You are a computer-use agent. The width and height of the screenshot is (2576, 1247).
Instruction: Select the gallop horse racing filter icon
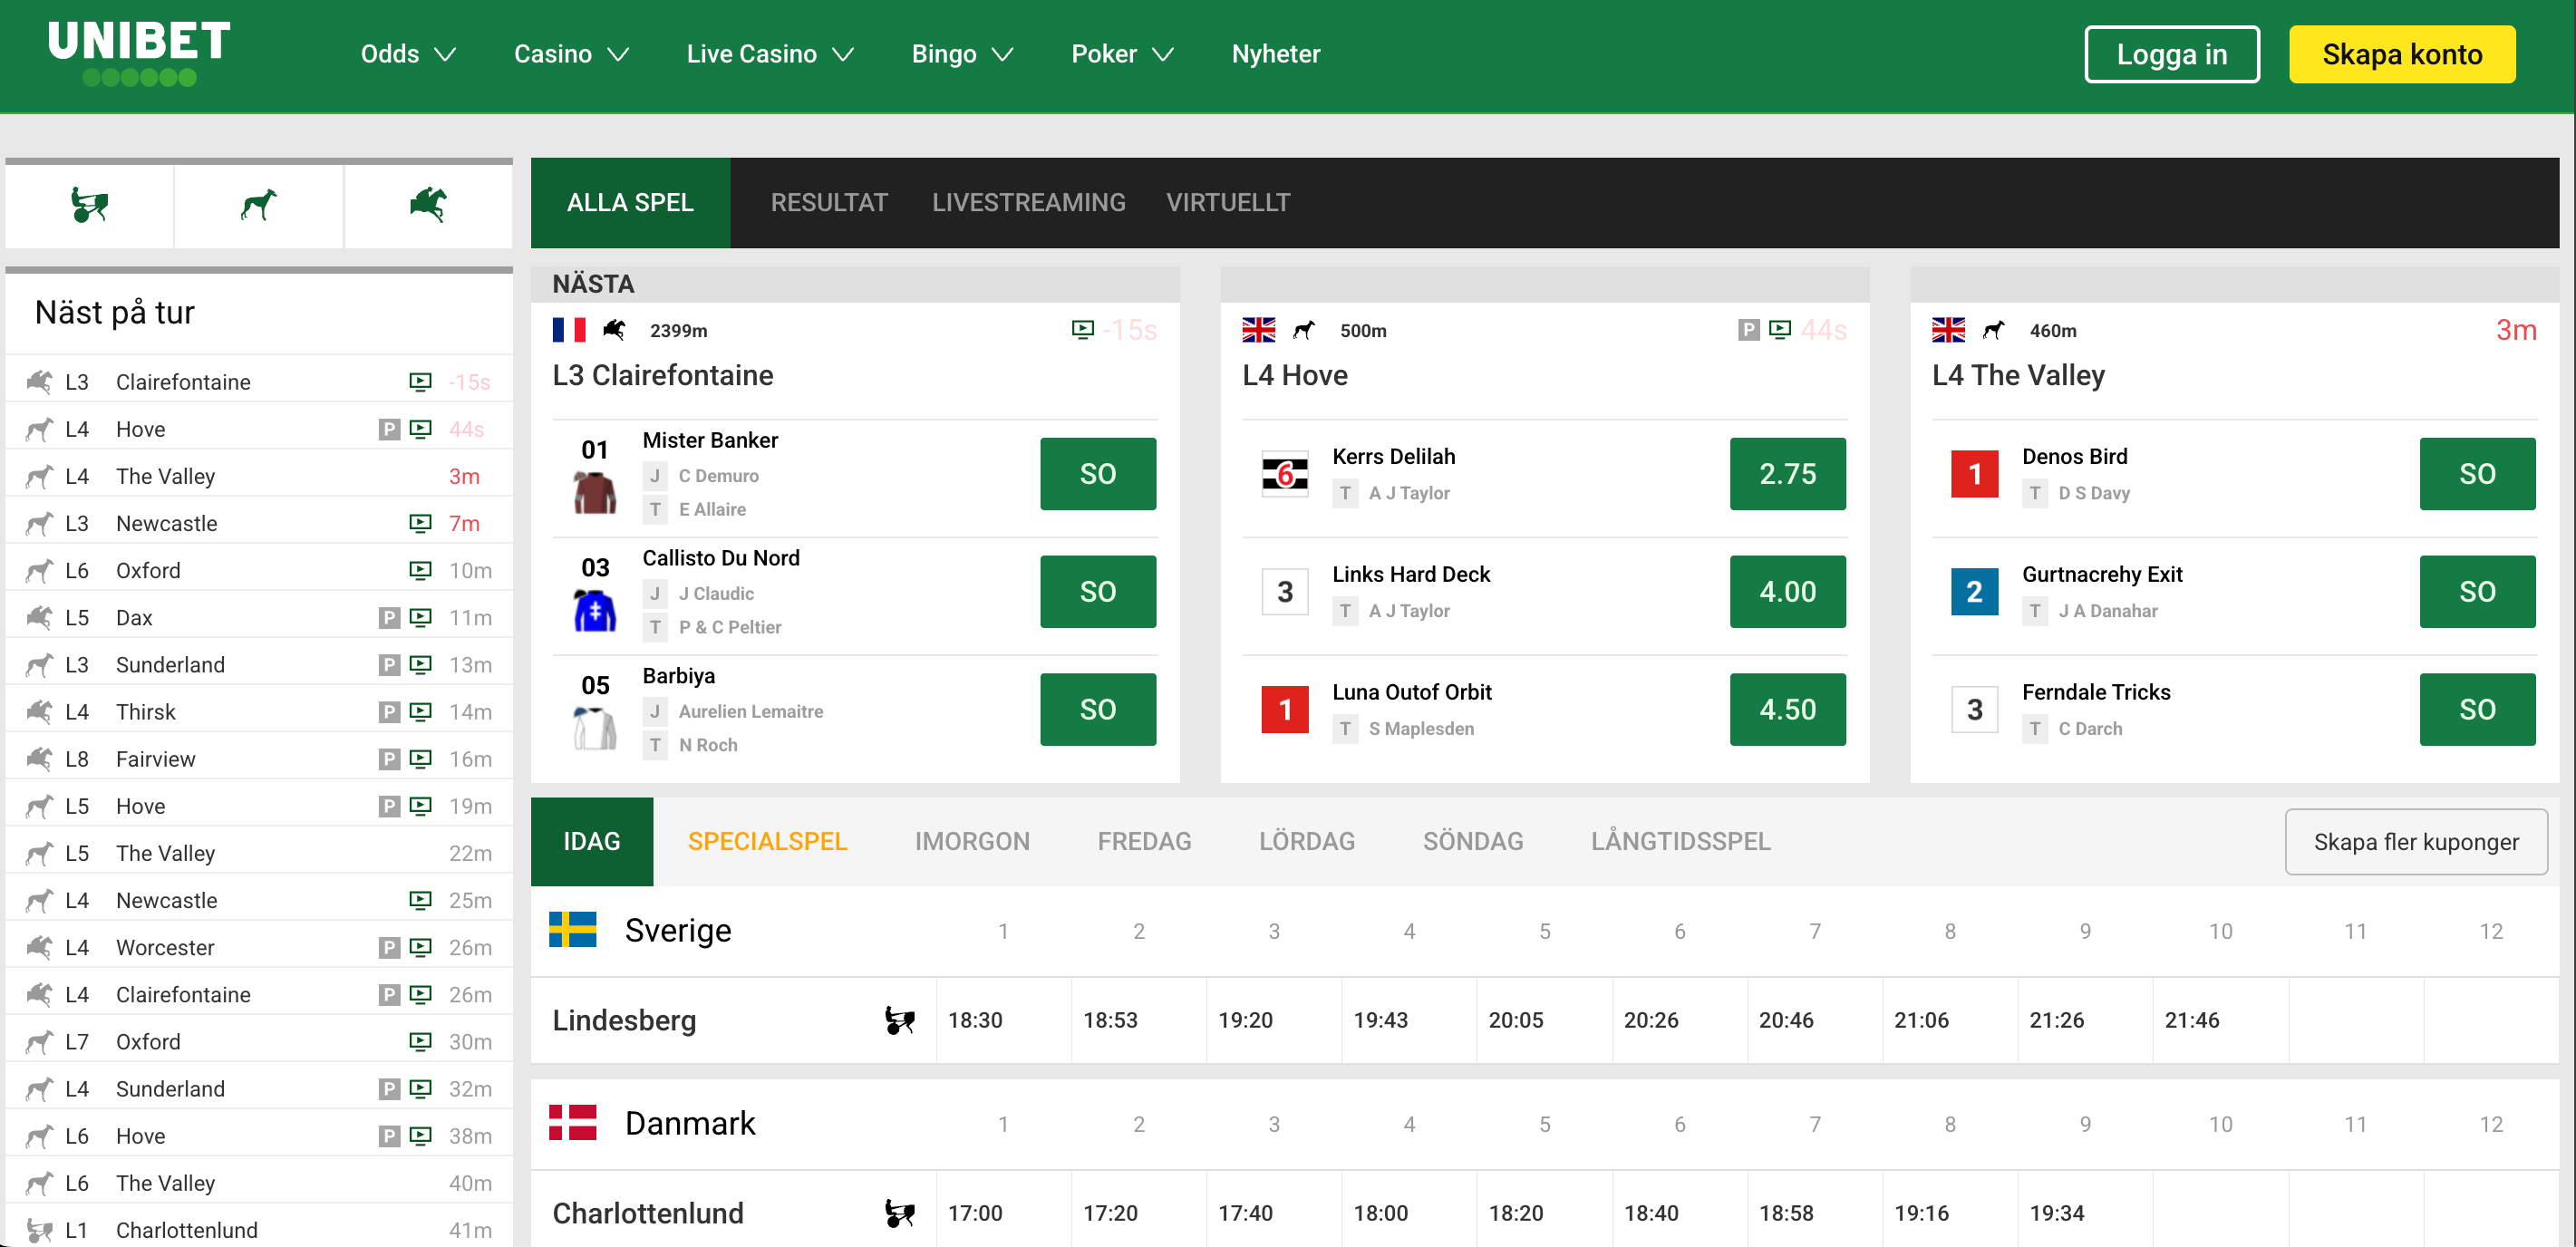click(x=427, y=205)
